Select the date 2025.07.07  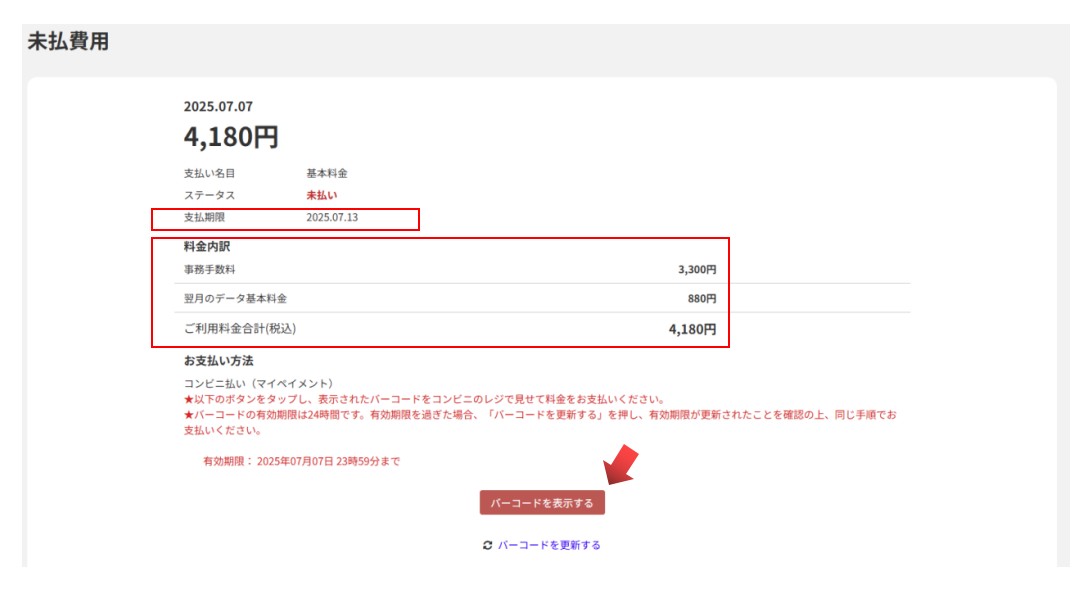[218, 106]
